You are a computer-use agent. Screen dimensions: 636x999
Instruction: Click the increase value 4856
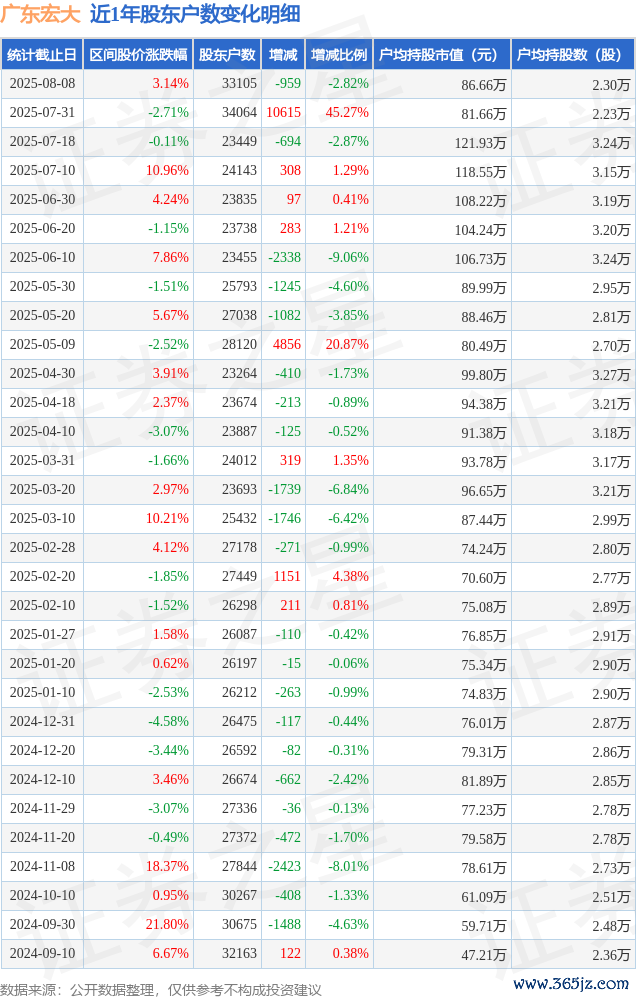coord(287,345)
